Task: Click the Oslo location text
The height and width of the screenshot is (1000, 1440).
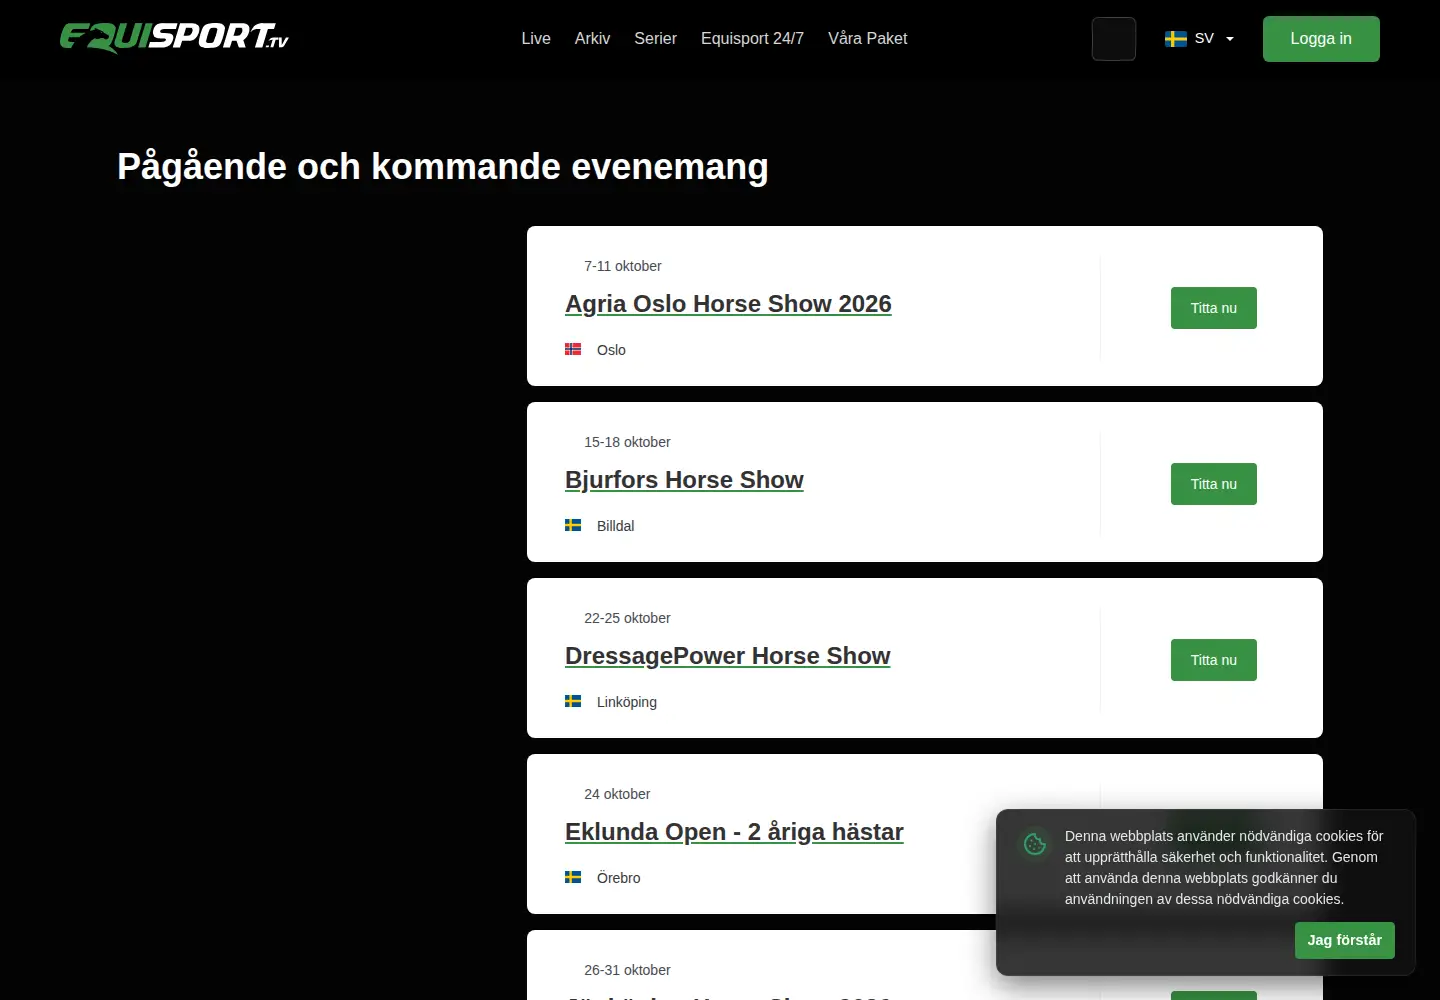Action: point(611,350)
